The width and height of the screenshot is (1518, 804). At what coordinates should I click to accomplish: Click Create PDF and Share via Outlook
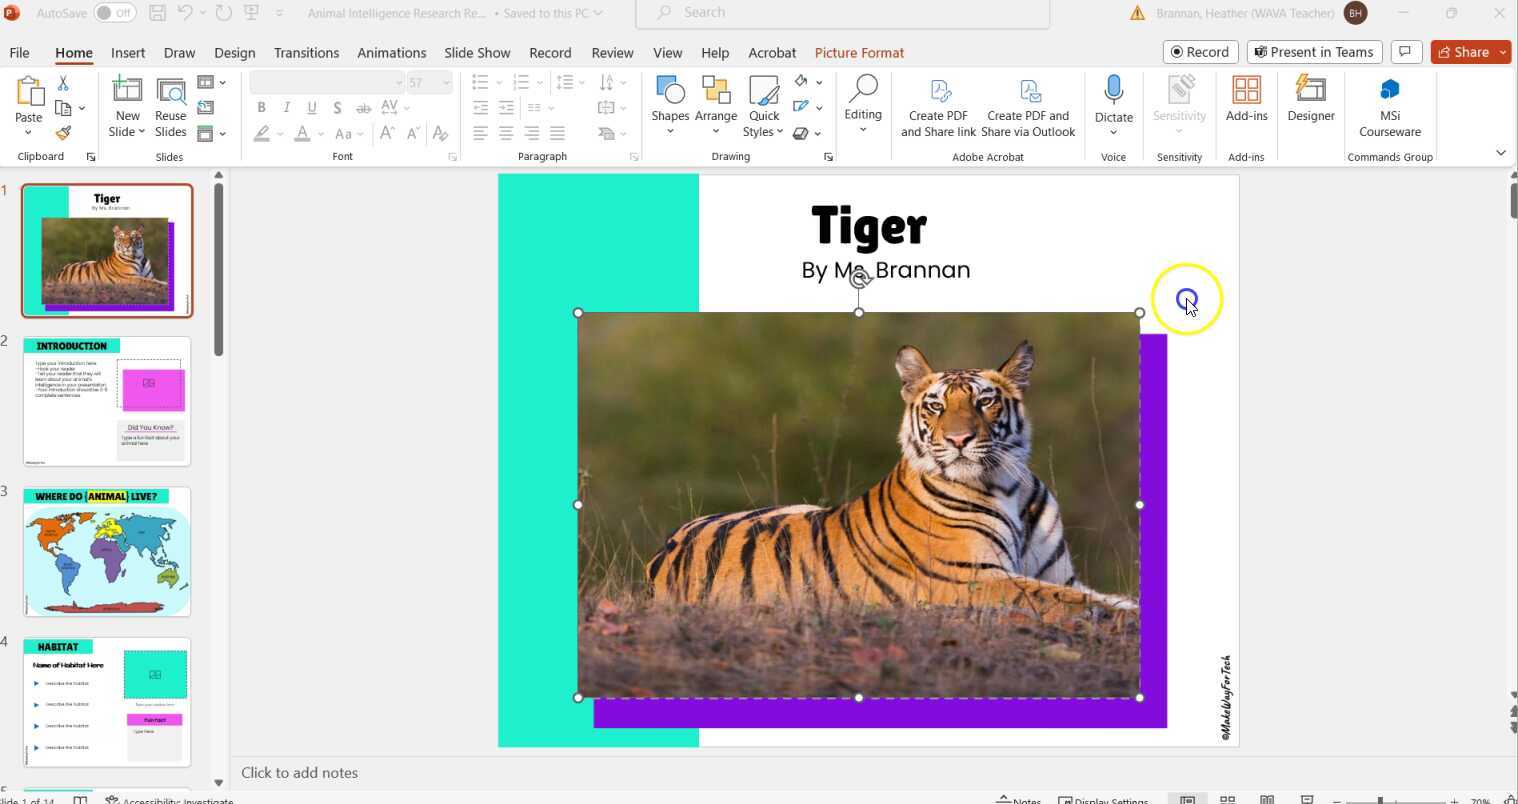click(1028, 108)
